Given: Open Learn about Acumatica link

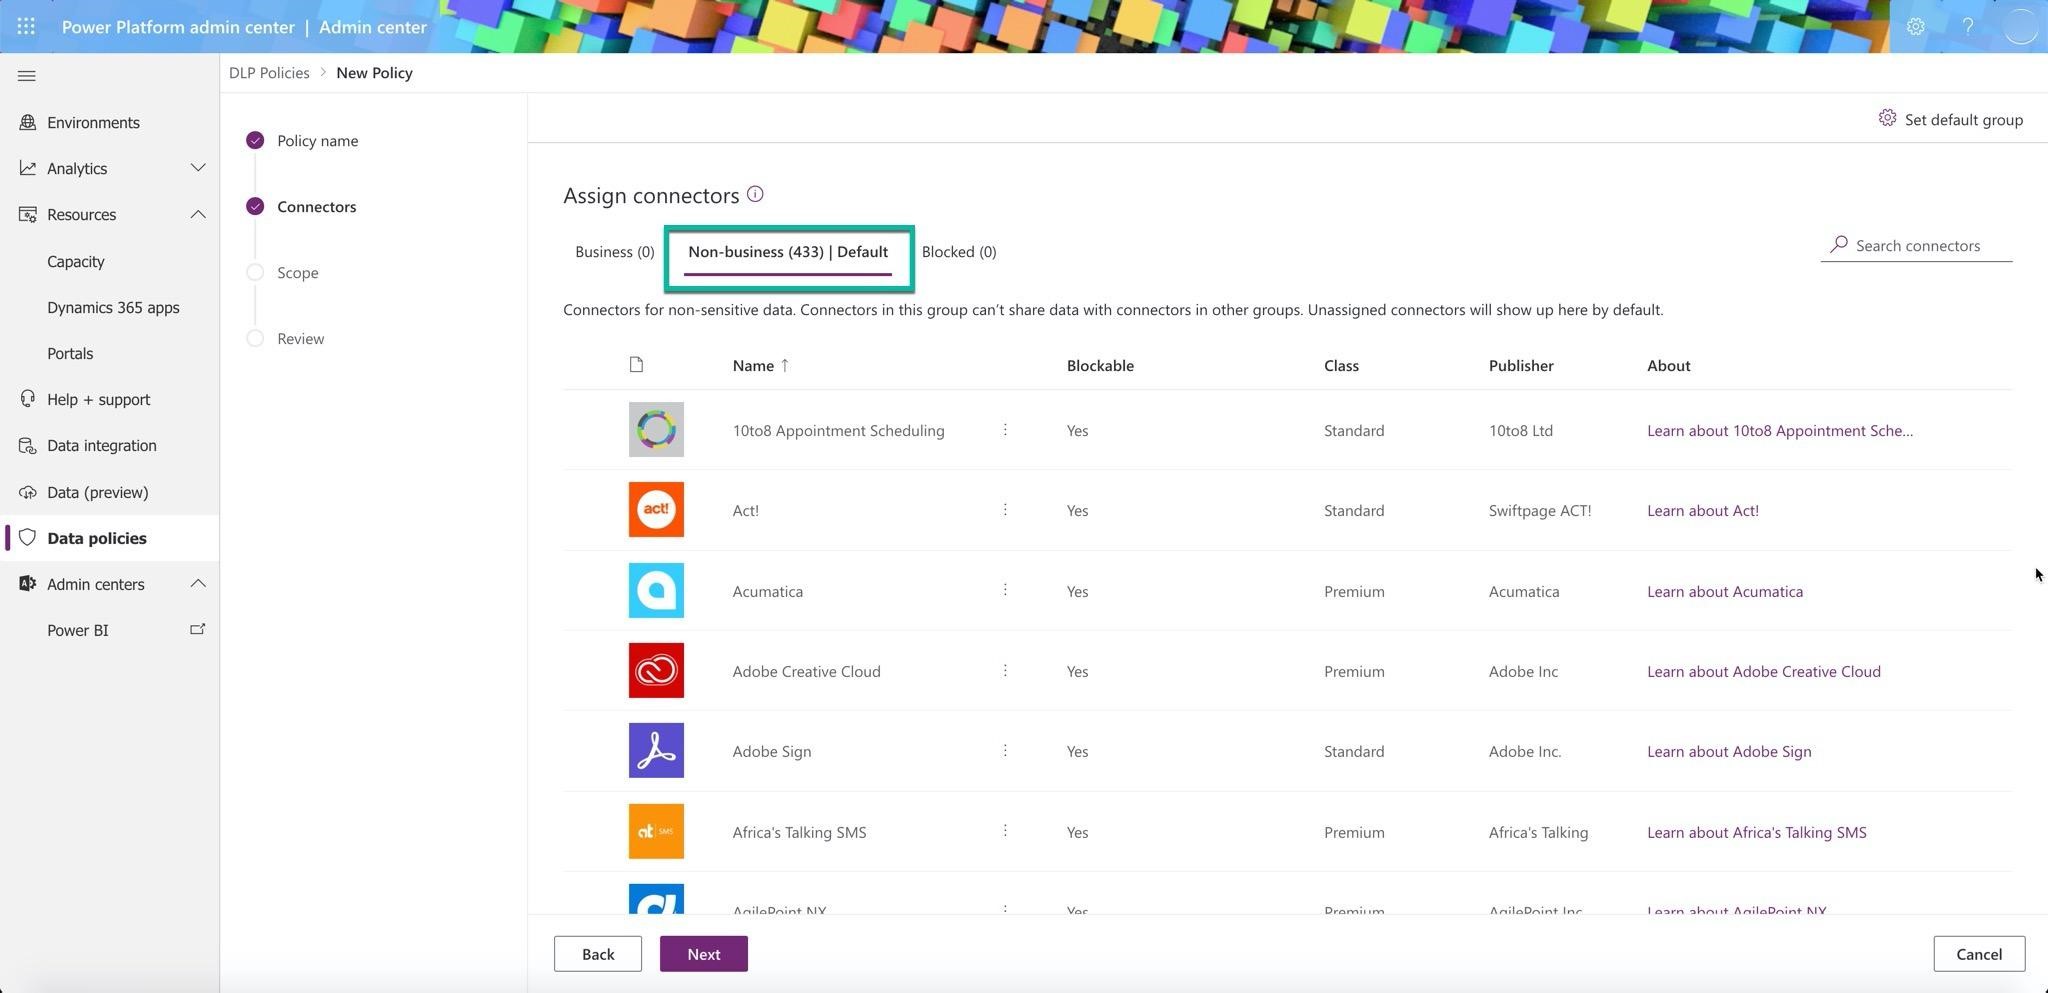Looking at the screenshot, I should pos(1725,591).
